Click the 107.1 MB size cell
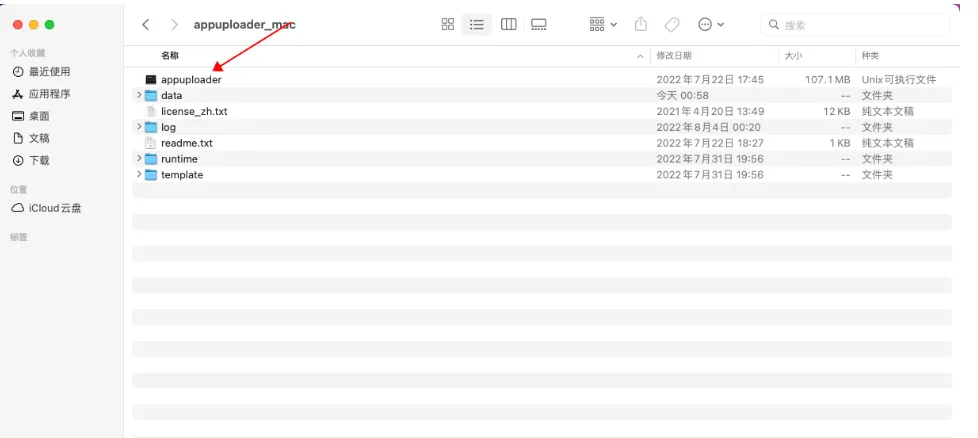The height and width of the screenshot is (438, 978). click(x=827, y=80)
